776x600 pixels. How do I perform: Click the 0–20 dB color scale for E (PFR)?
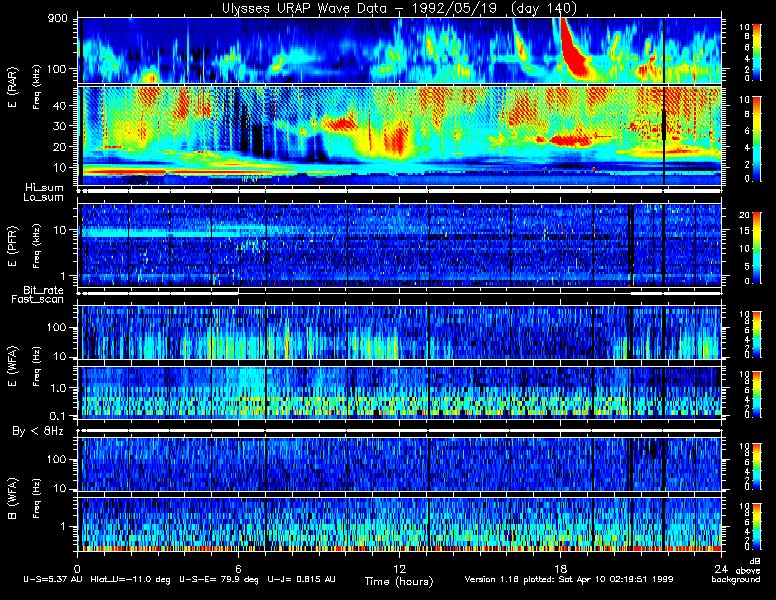tap(757, 248)
